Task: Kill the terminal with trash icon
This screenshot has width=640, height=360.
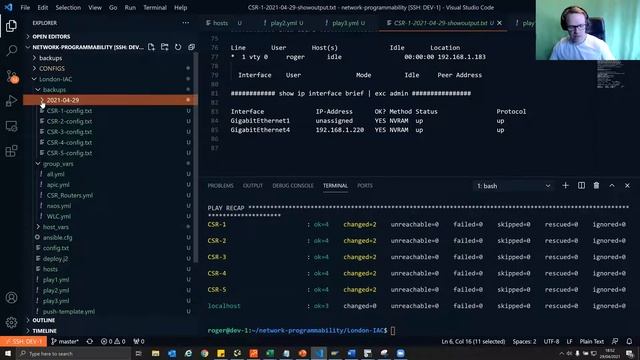Action: 596,186
